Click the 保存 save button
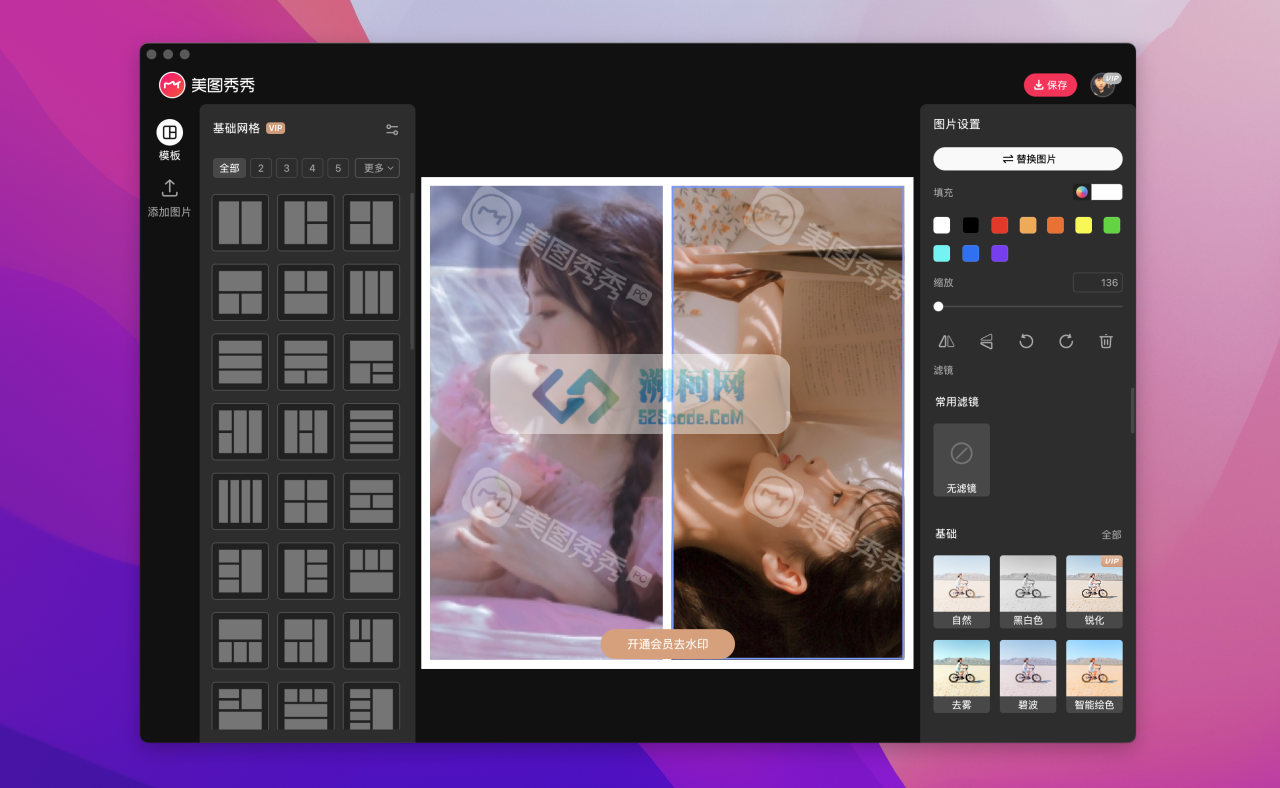Screen dimensions: 1280x788 (x=1050, y=85)
